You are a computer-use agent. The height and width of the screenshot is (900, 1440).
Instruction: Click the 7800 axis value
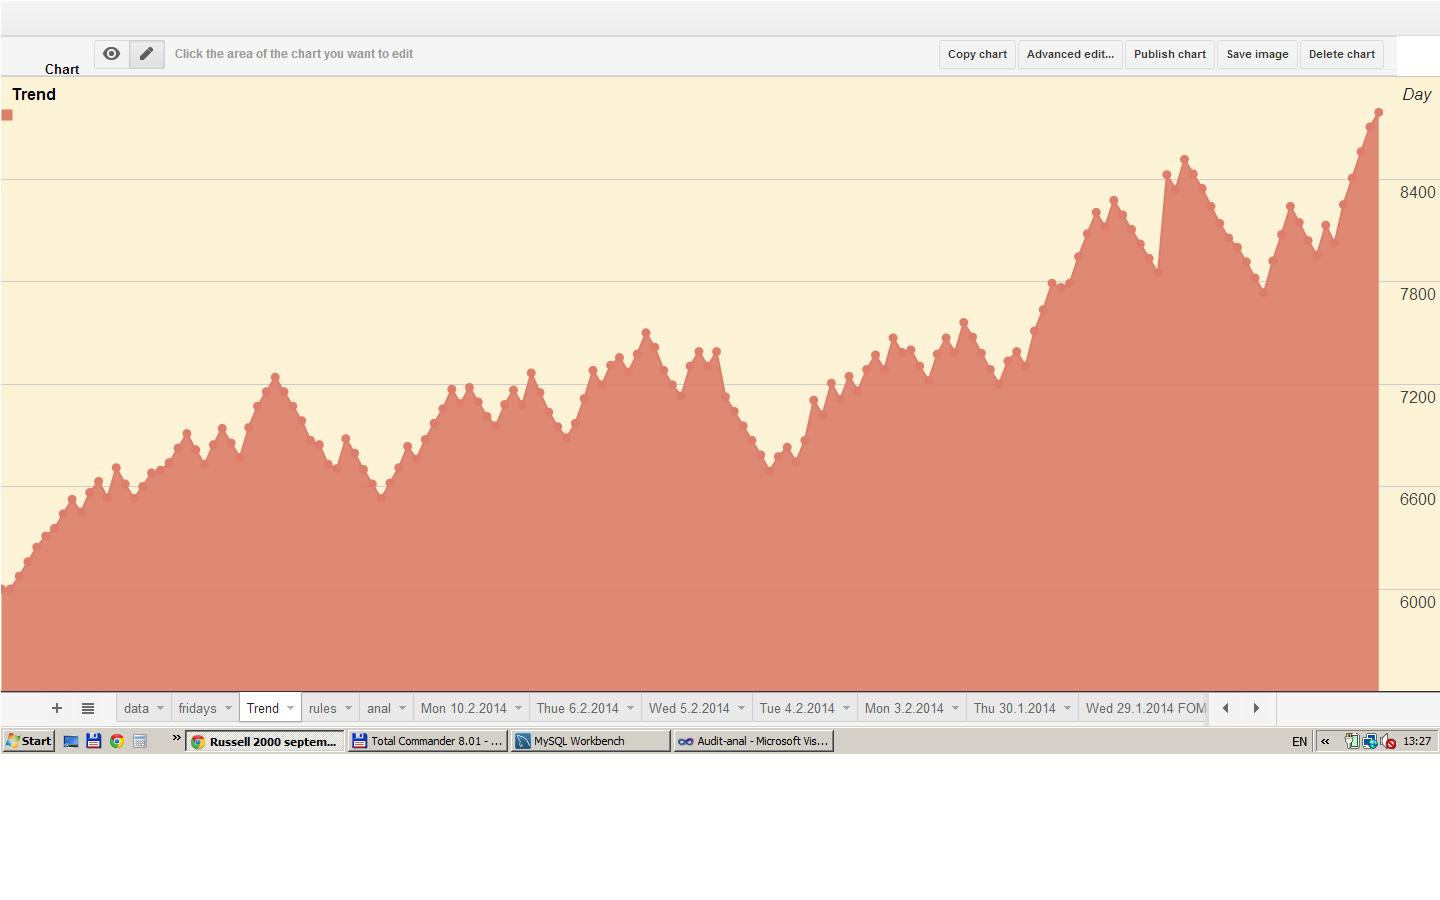pyautogui.click(x=1417, y=294)
